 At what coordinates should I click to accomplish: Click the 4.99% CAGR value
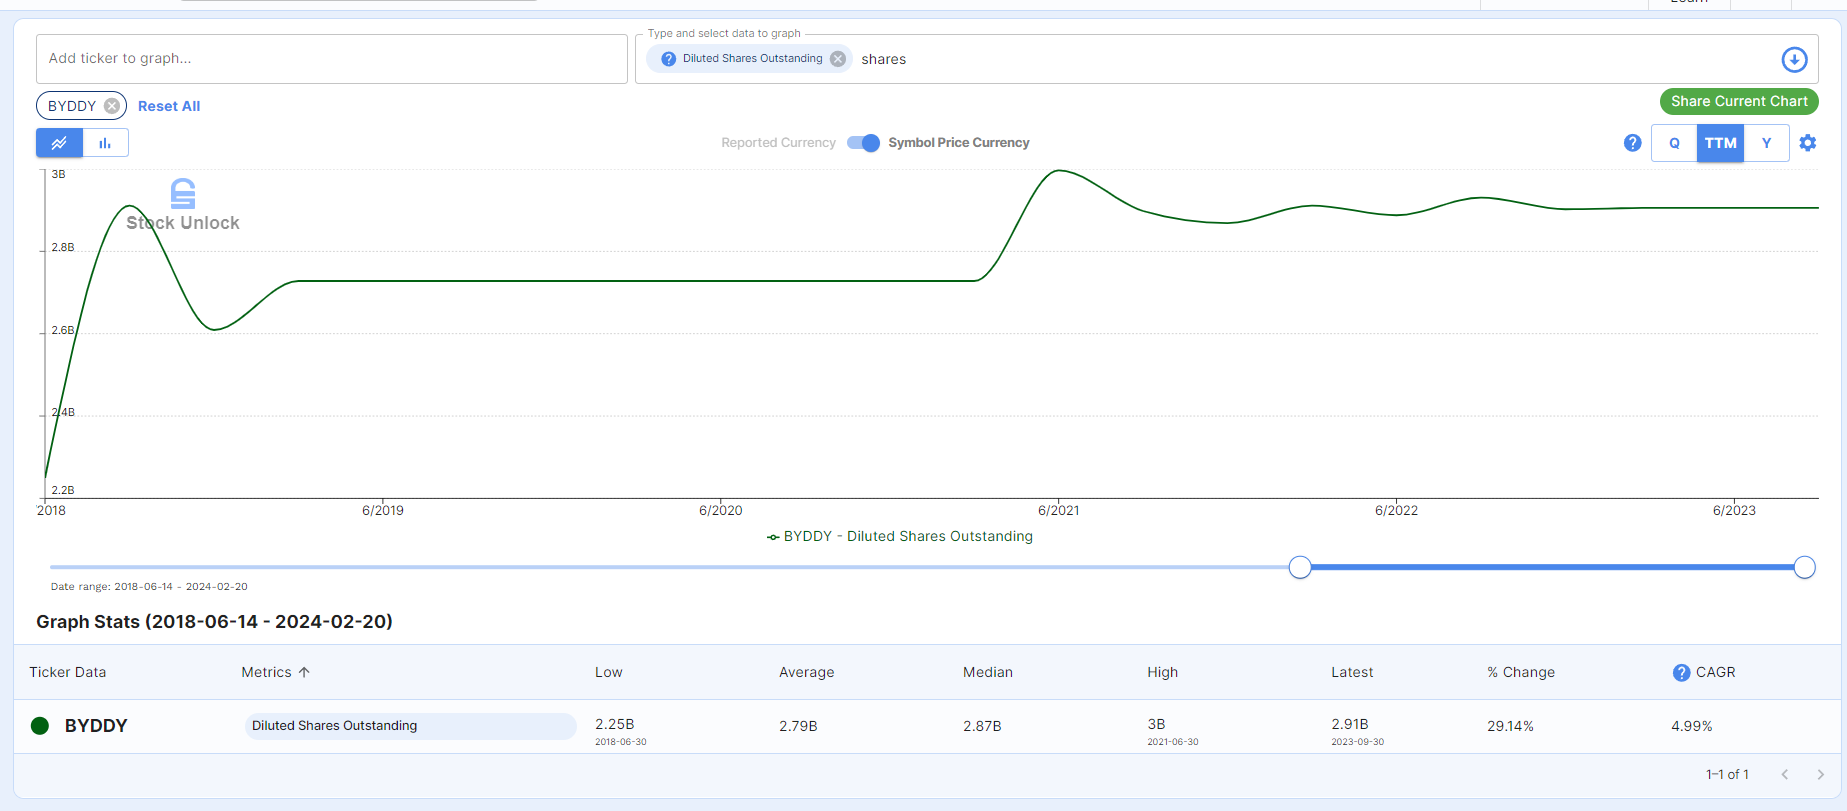tap(1692, 726)
